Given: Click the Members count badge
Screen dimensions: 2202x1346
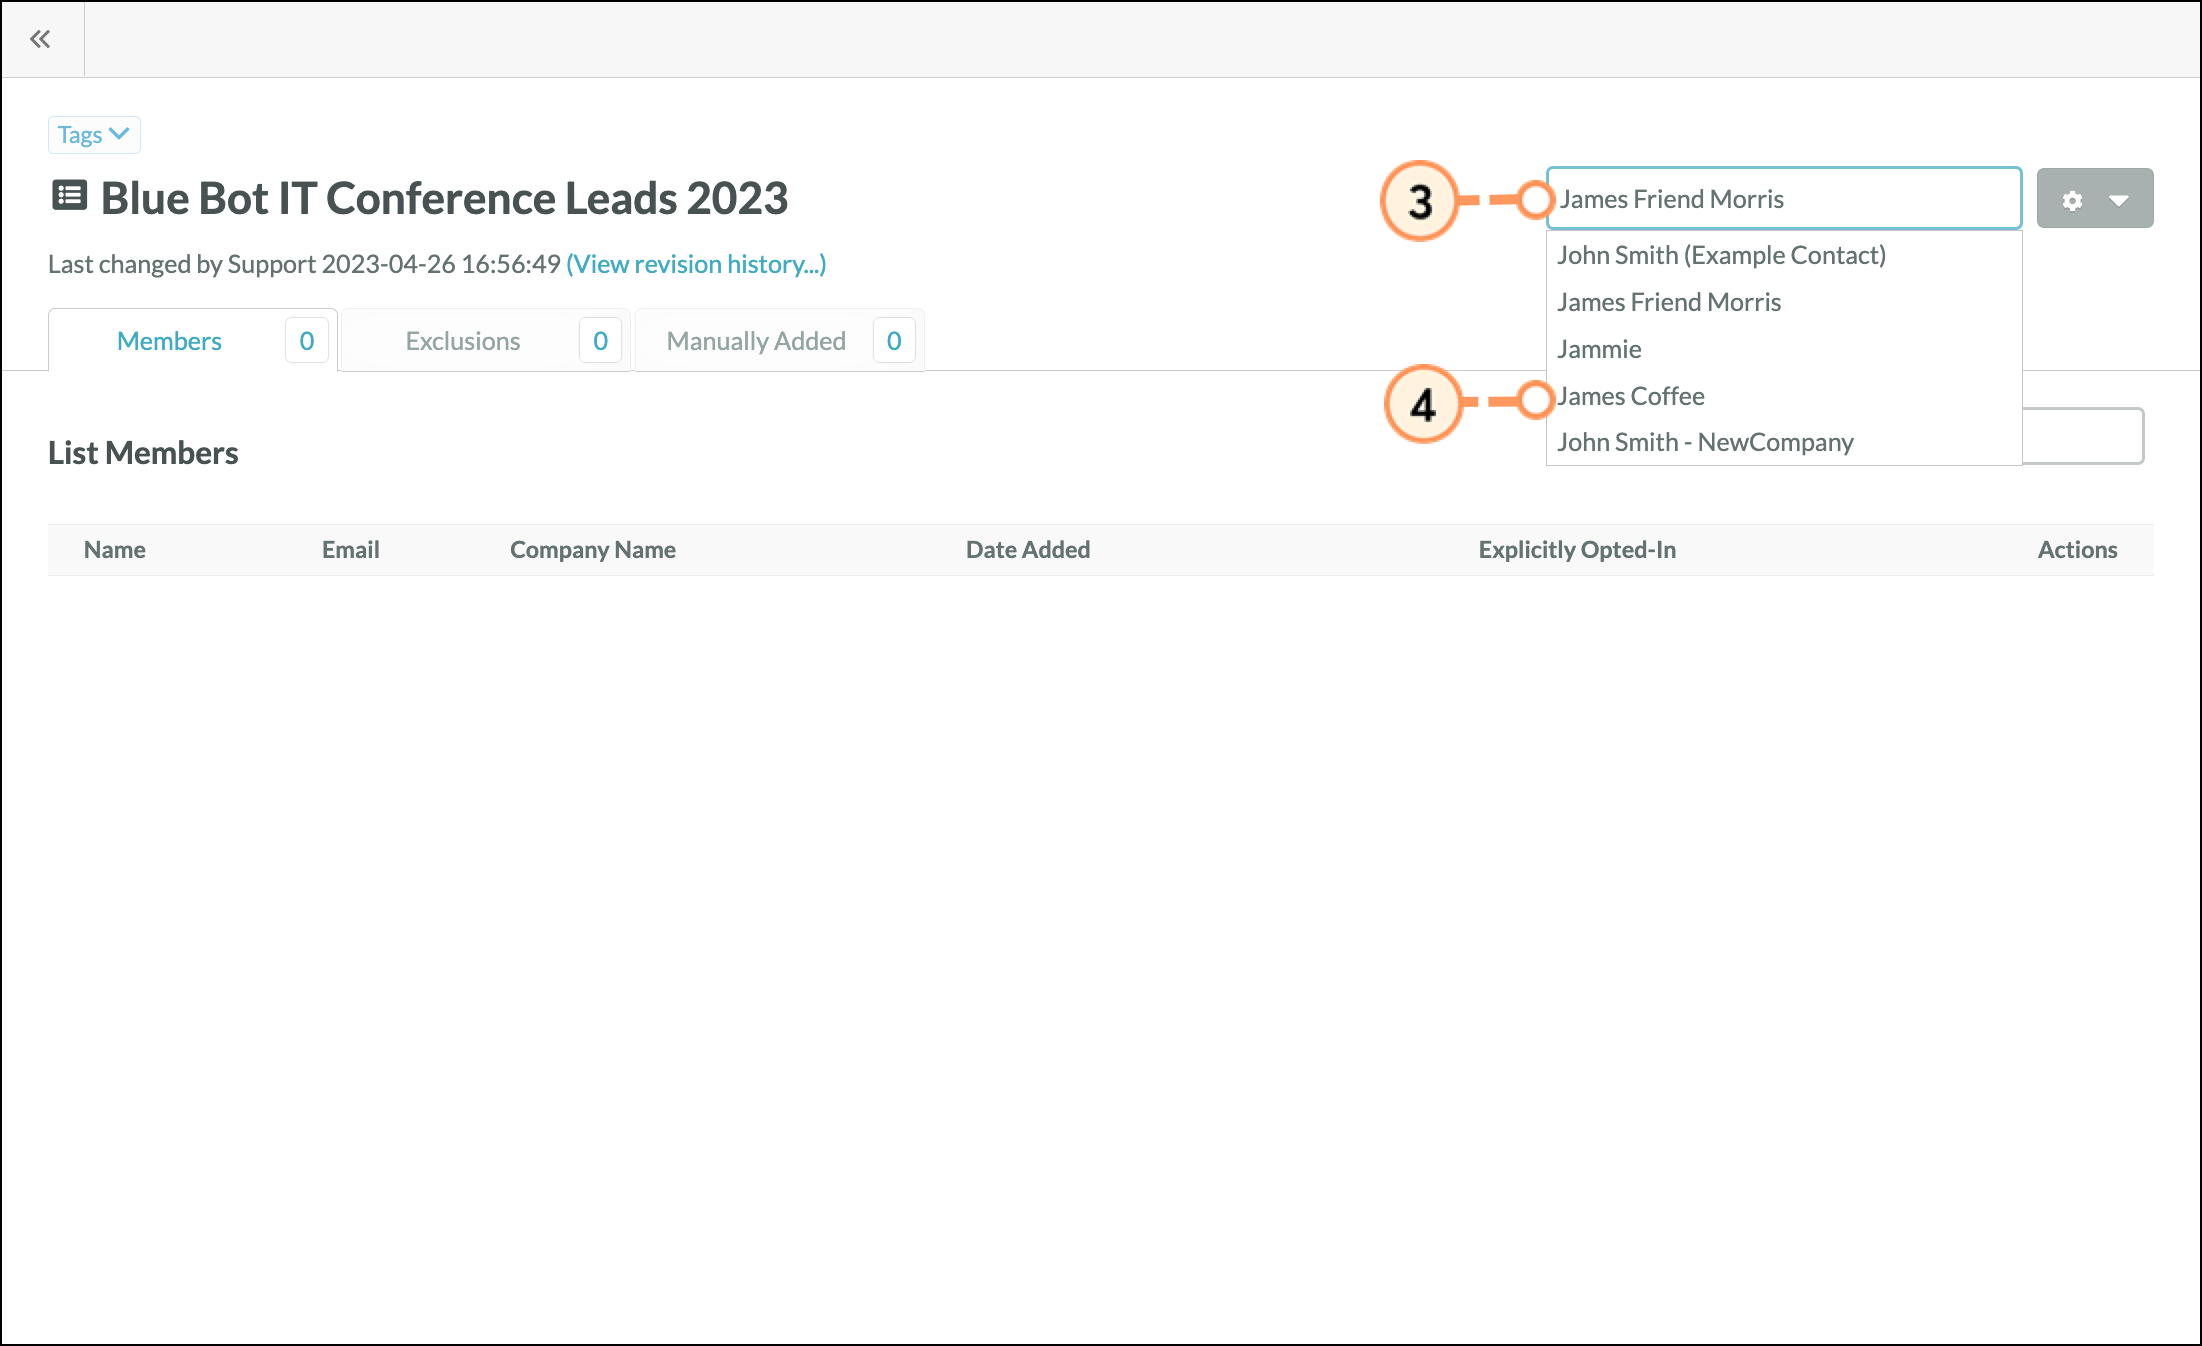Looking at the screenshot, I should (x=307, y=341).
